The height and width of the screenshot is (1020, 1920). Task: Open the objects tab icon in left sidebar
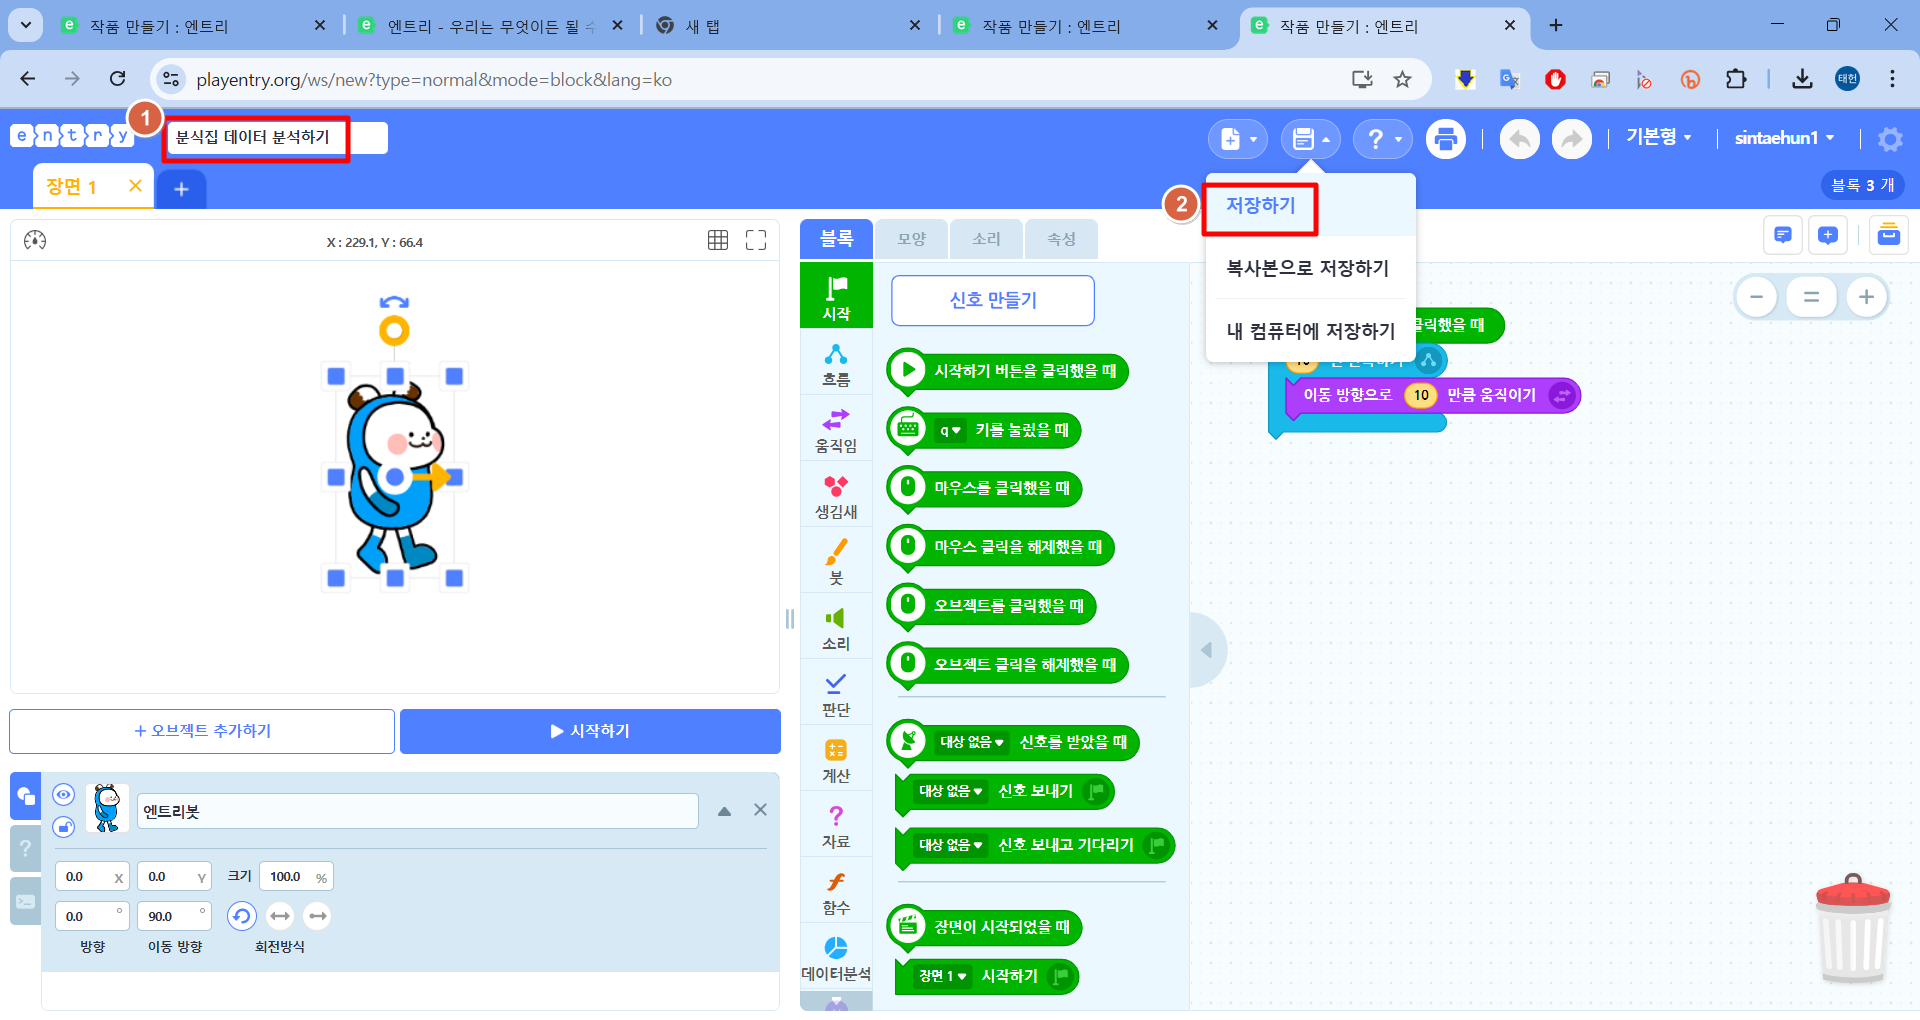[x=26, y=796]
